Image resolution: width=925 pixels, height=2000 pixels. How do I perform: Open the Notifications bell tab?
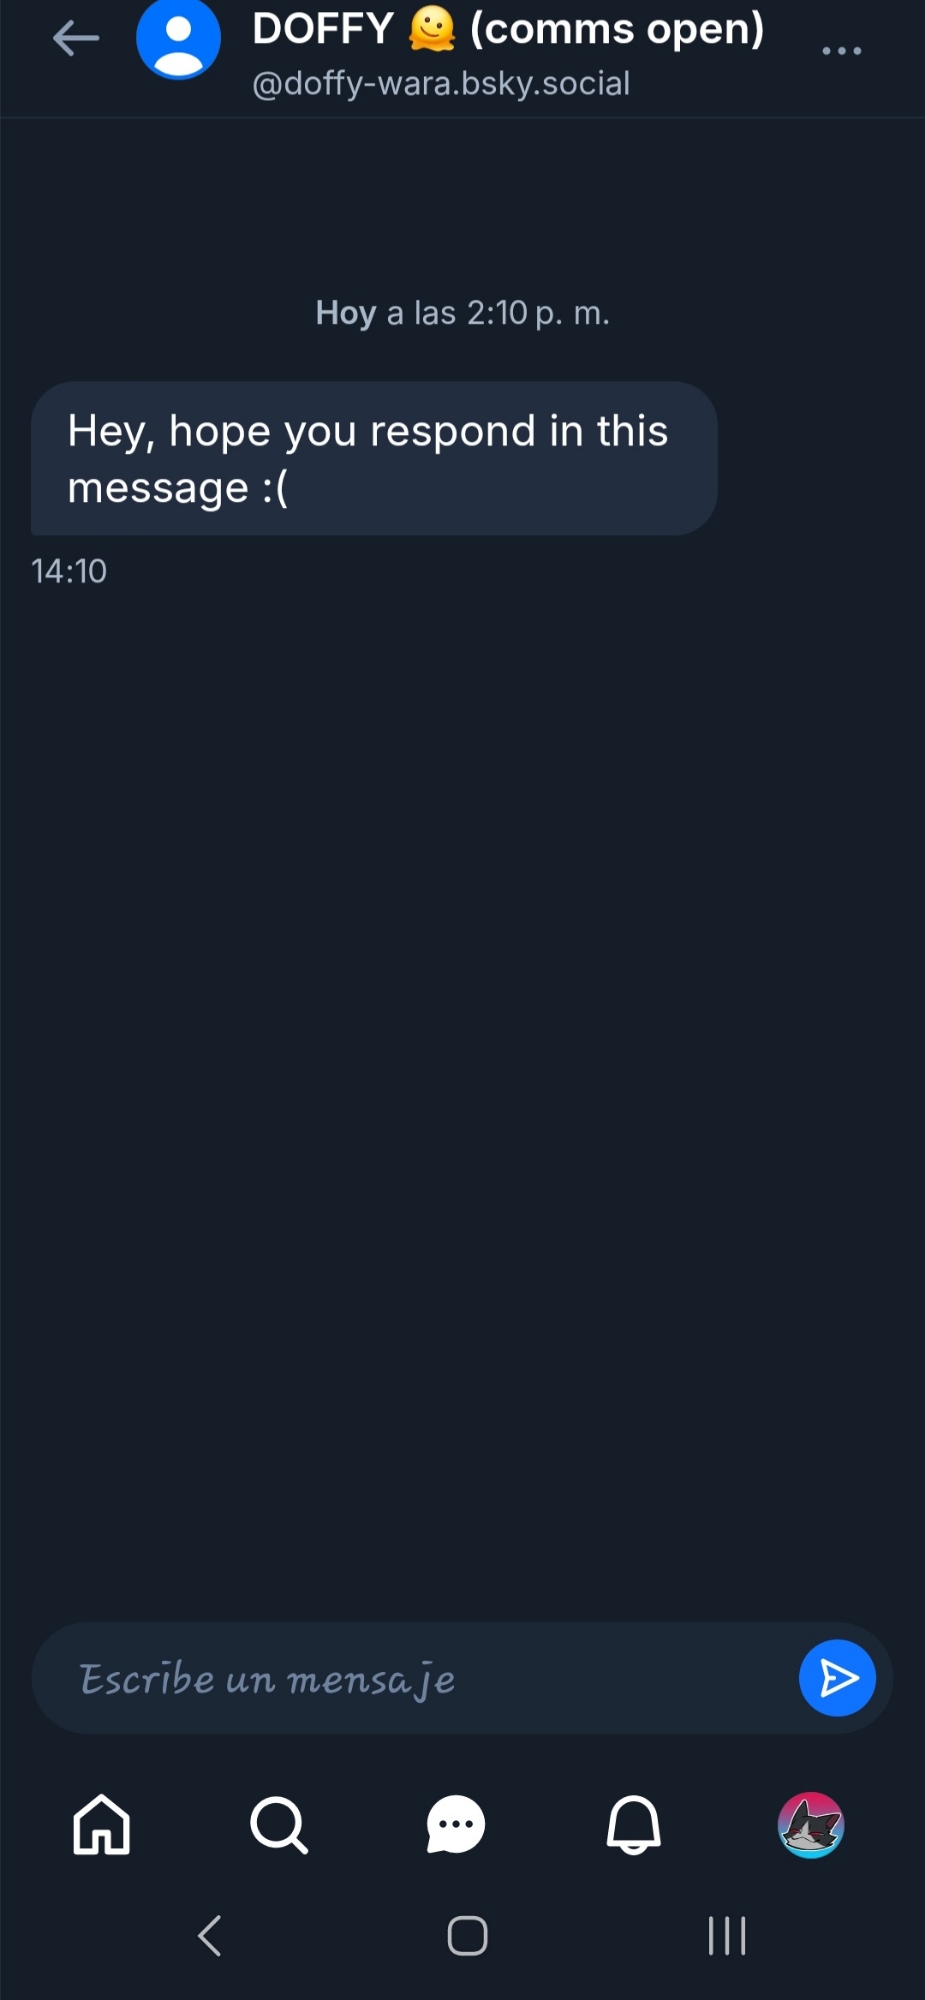[x=634, y=1825]
